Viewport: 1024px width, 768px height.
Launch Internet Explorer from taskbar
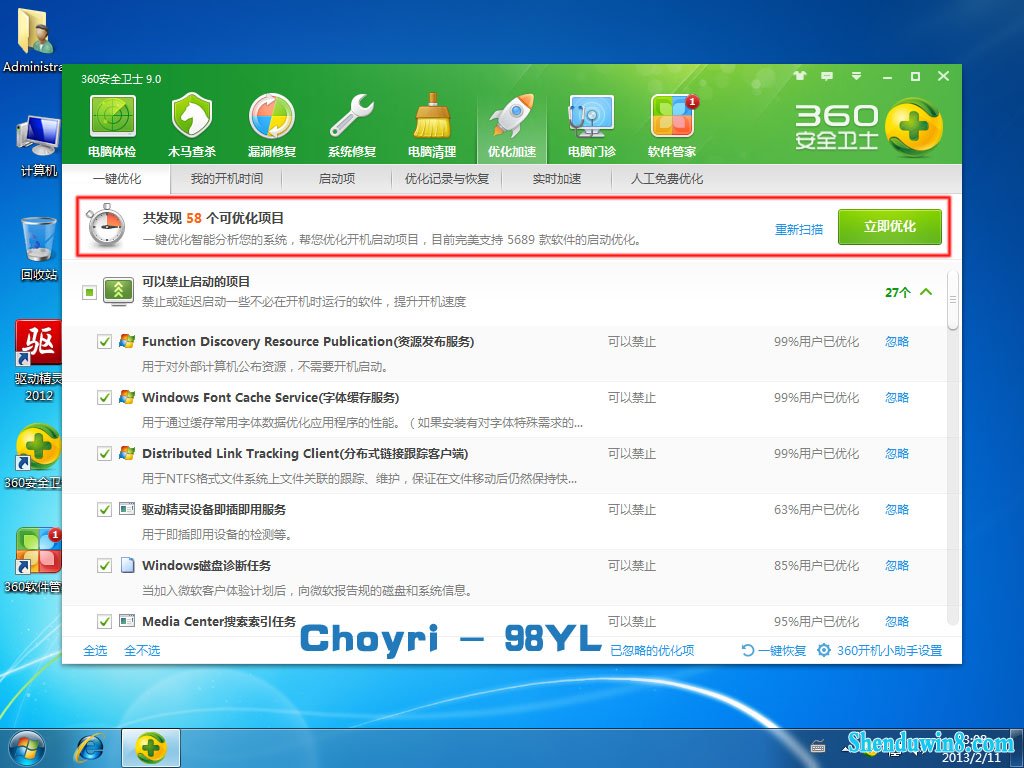89,748
